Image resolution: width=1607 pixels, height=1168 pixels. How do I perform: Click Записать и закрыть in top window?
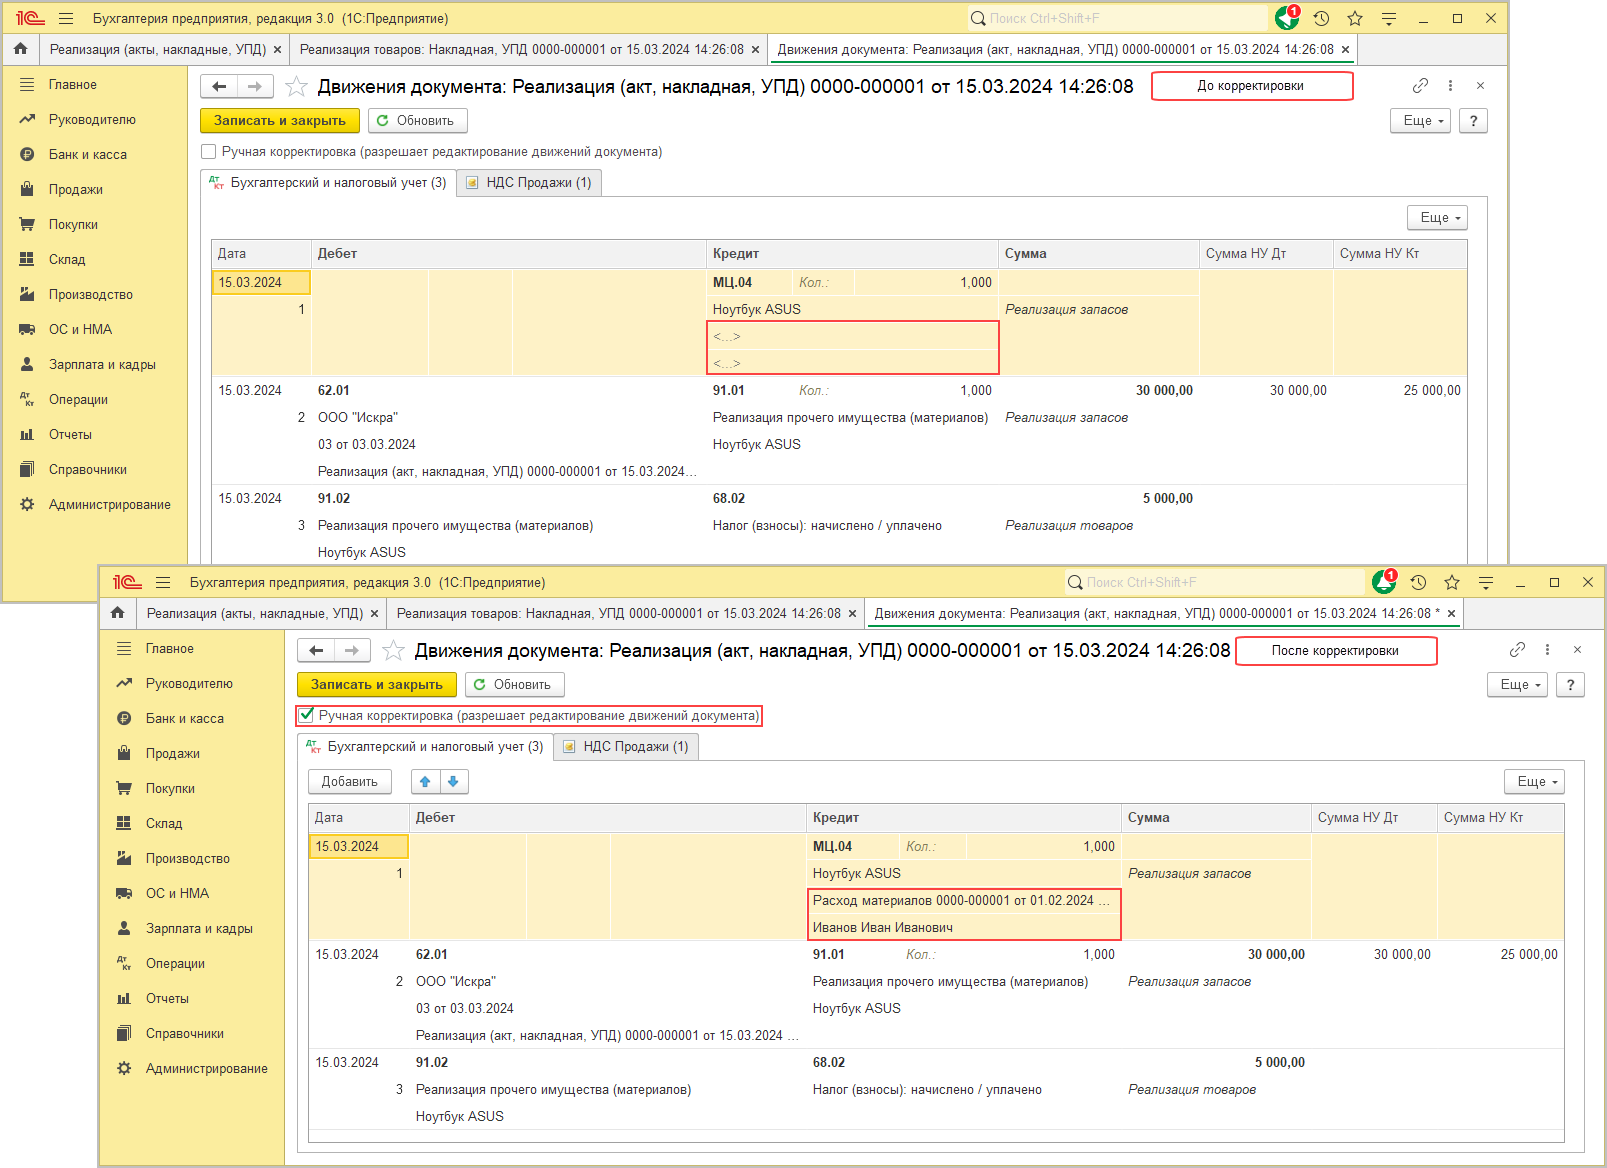tap(280, 121)
